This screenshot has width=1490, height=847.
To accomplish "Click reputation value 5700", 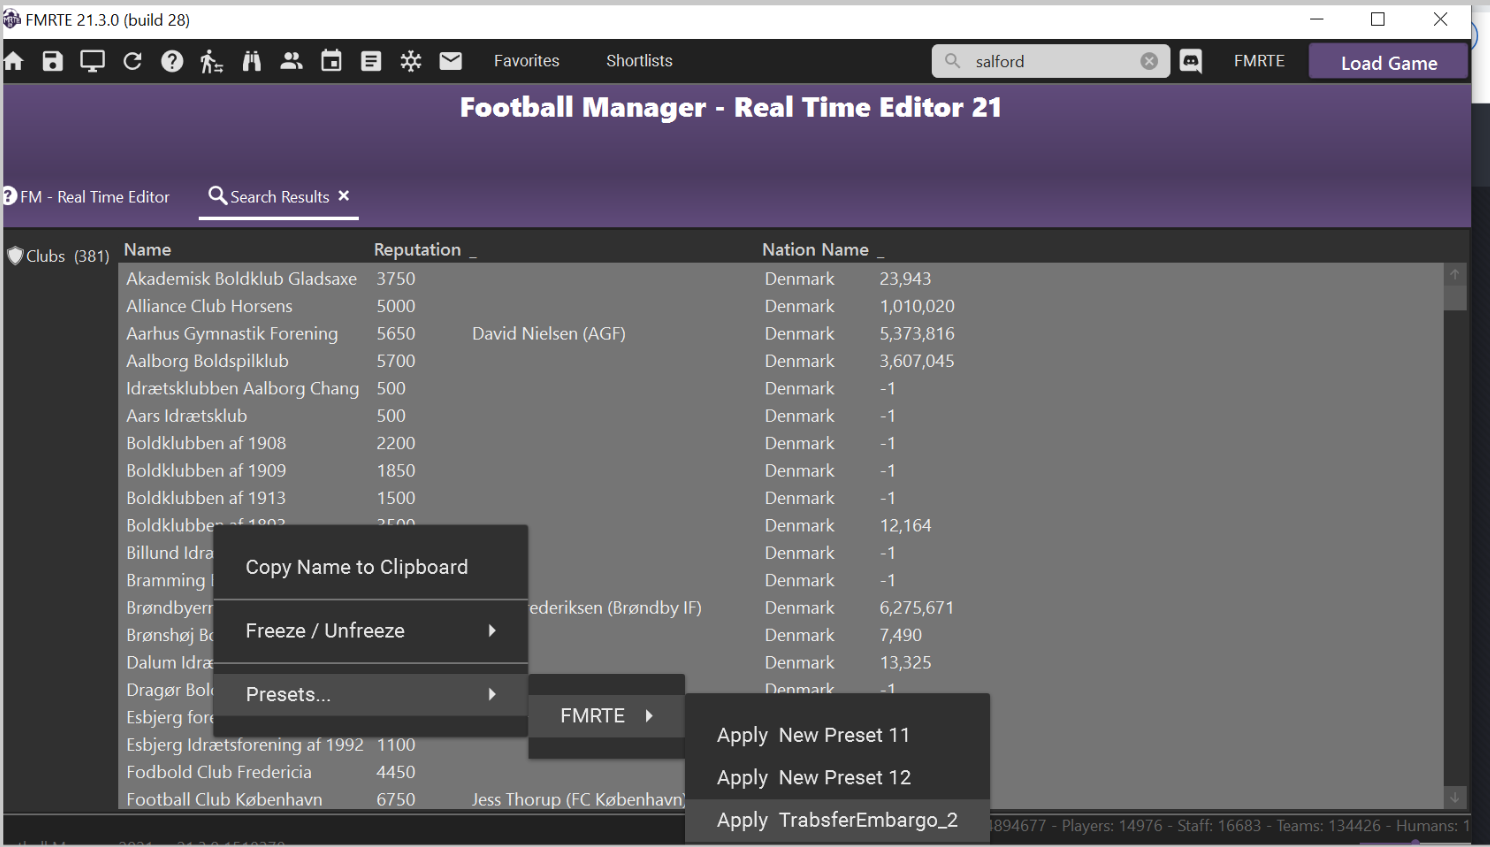I will (x=396, y=361).
